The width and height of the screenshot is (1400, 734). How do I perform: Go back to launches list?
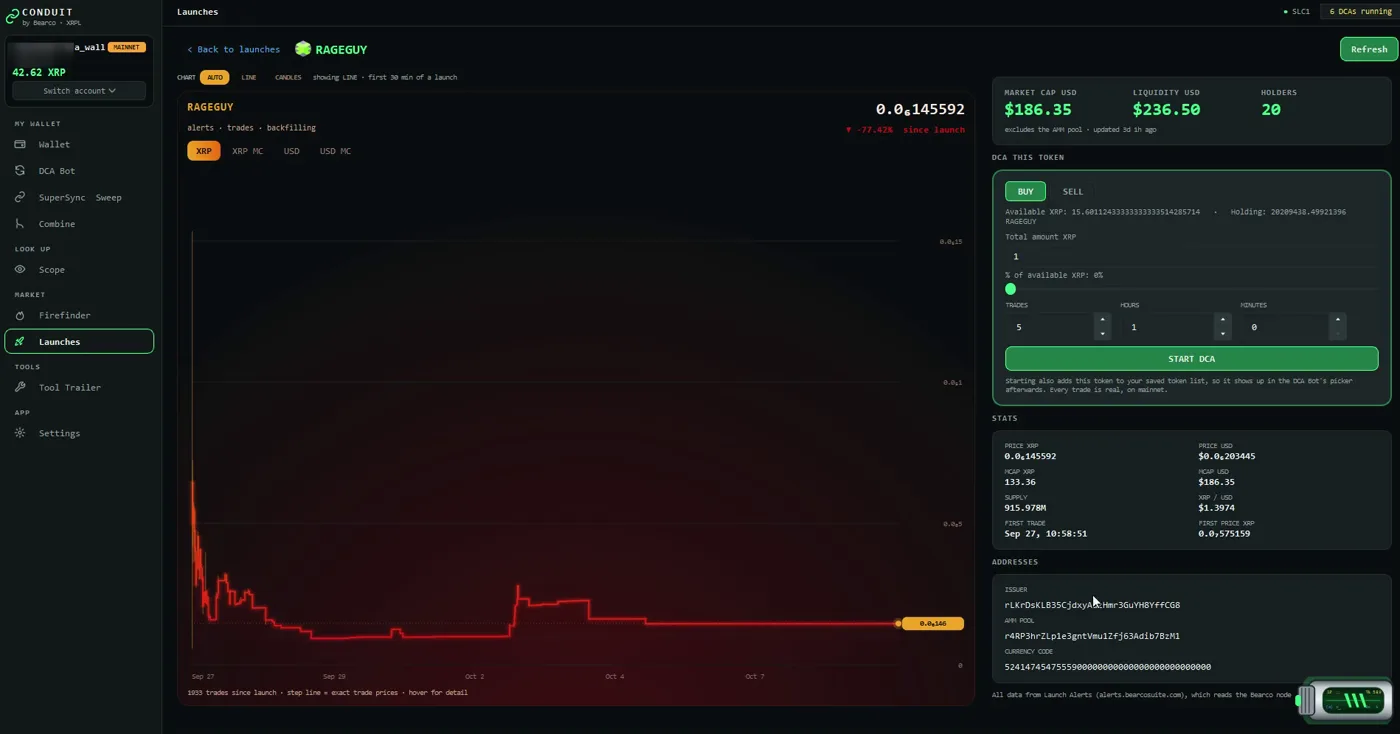pyautogui.click(x=233, y=49)
